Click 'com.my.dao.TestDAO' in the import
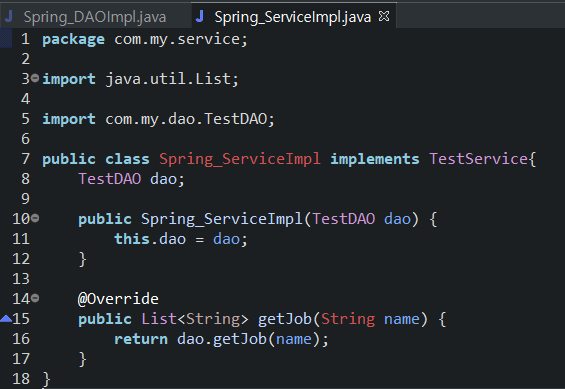Viewport: 565px width, 389px height. tap(186, 119)
